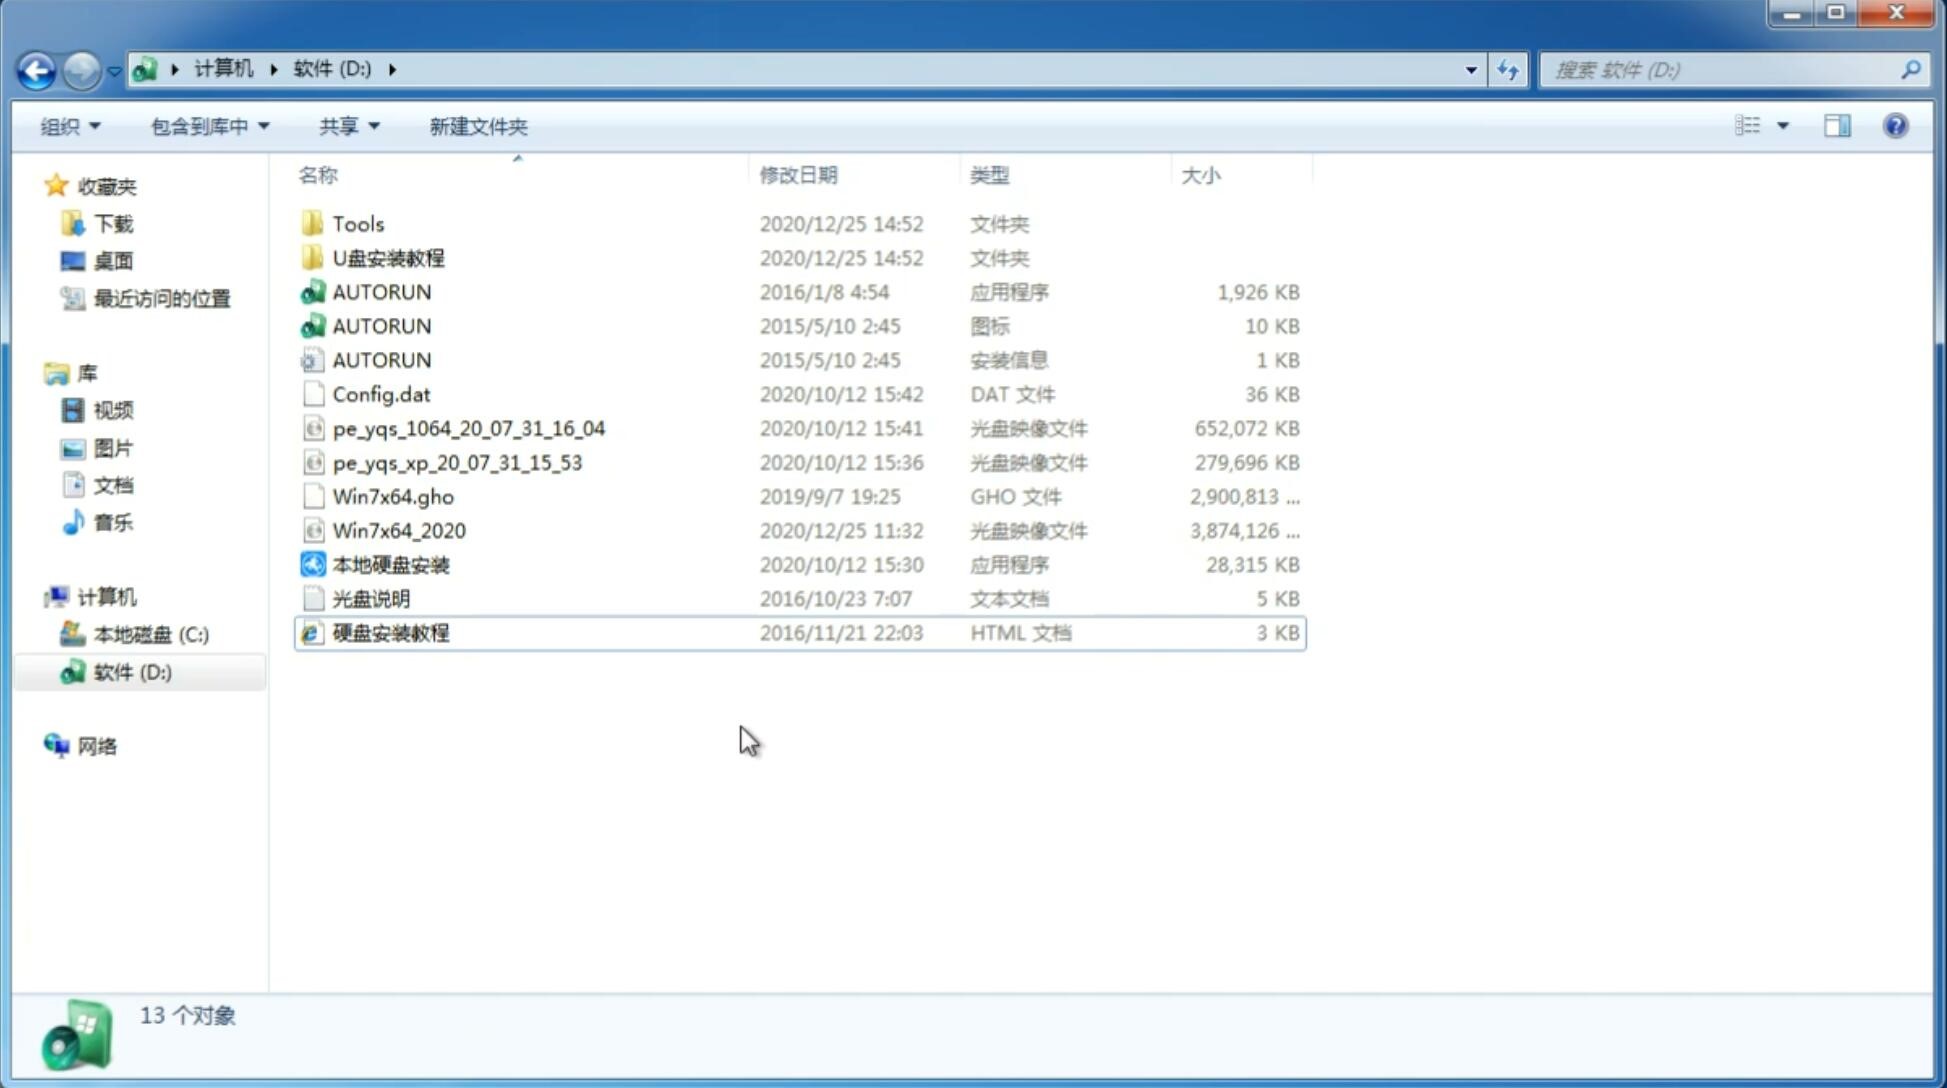Select 软件 (D:) drive in sidebar
This screenshot has height=1088, width=1947.
(x=131, y=671)
